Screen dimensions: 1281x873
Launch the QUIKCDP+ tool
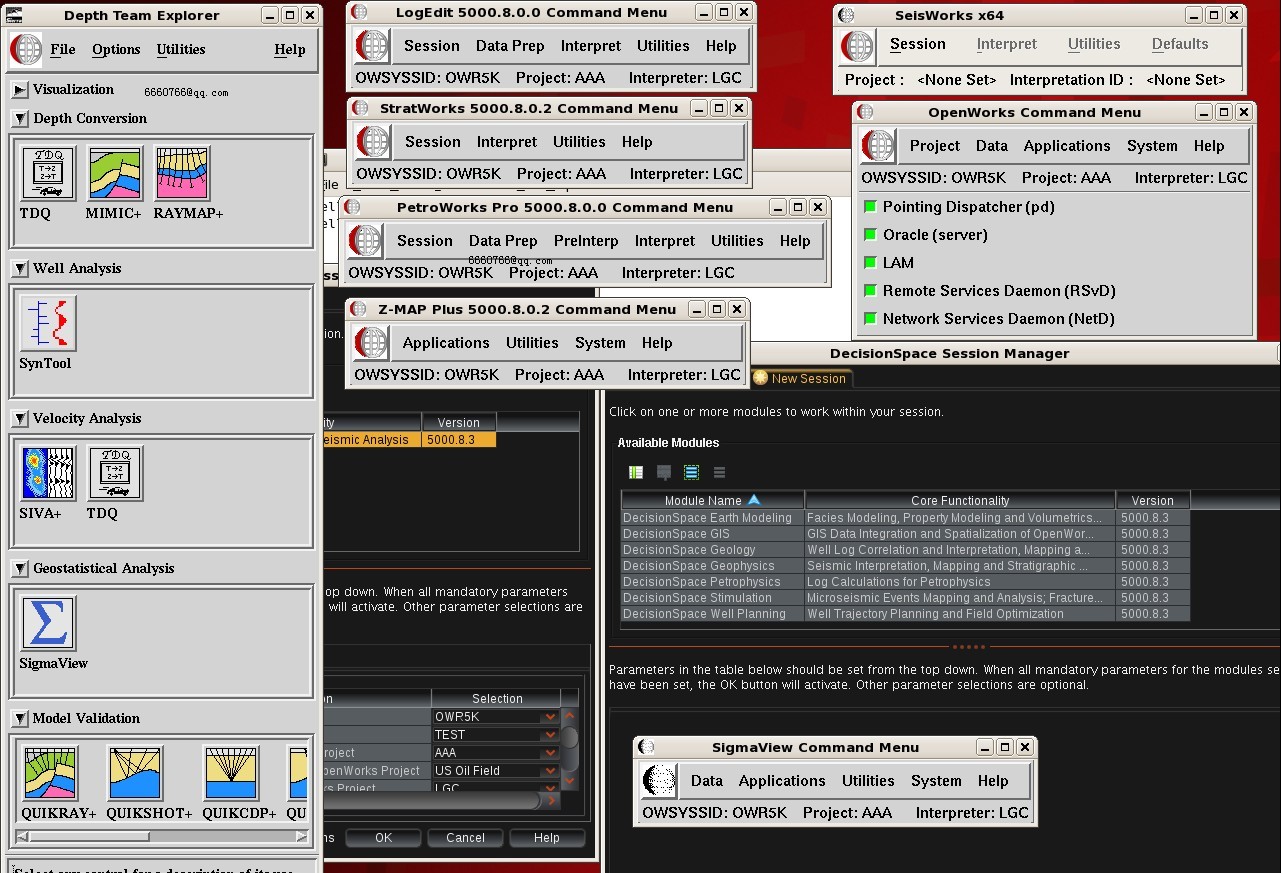pos(231,773)
